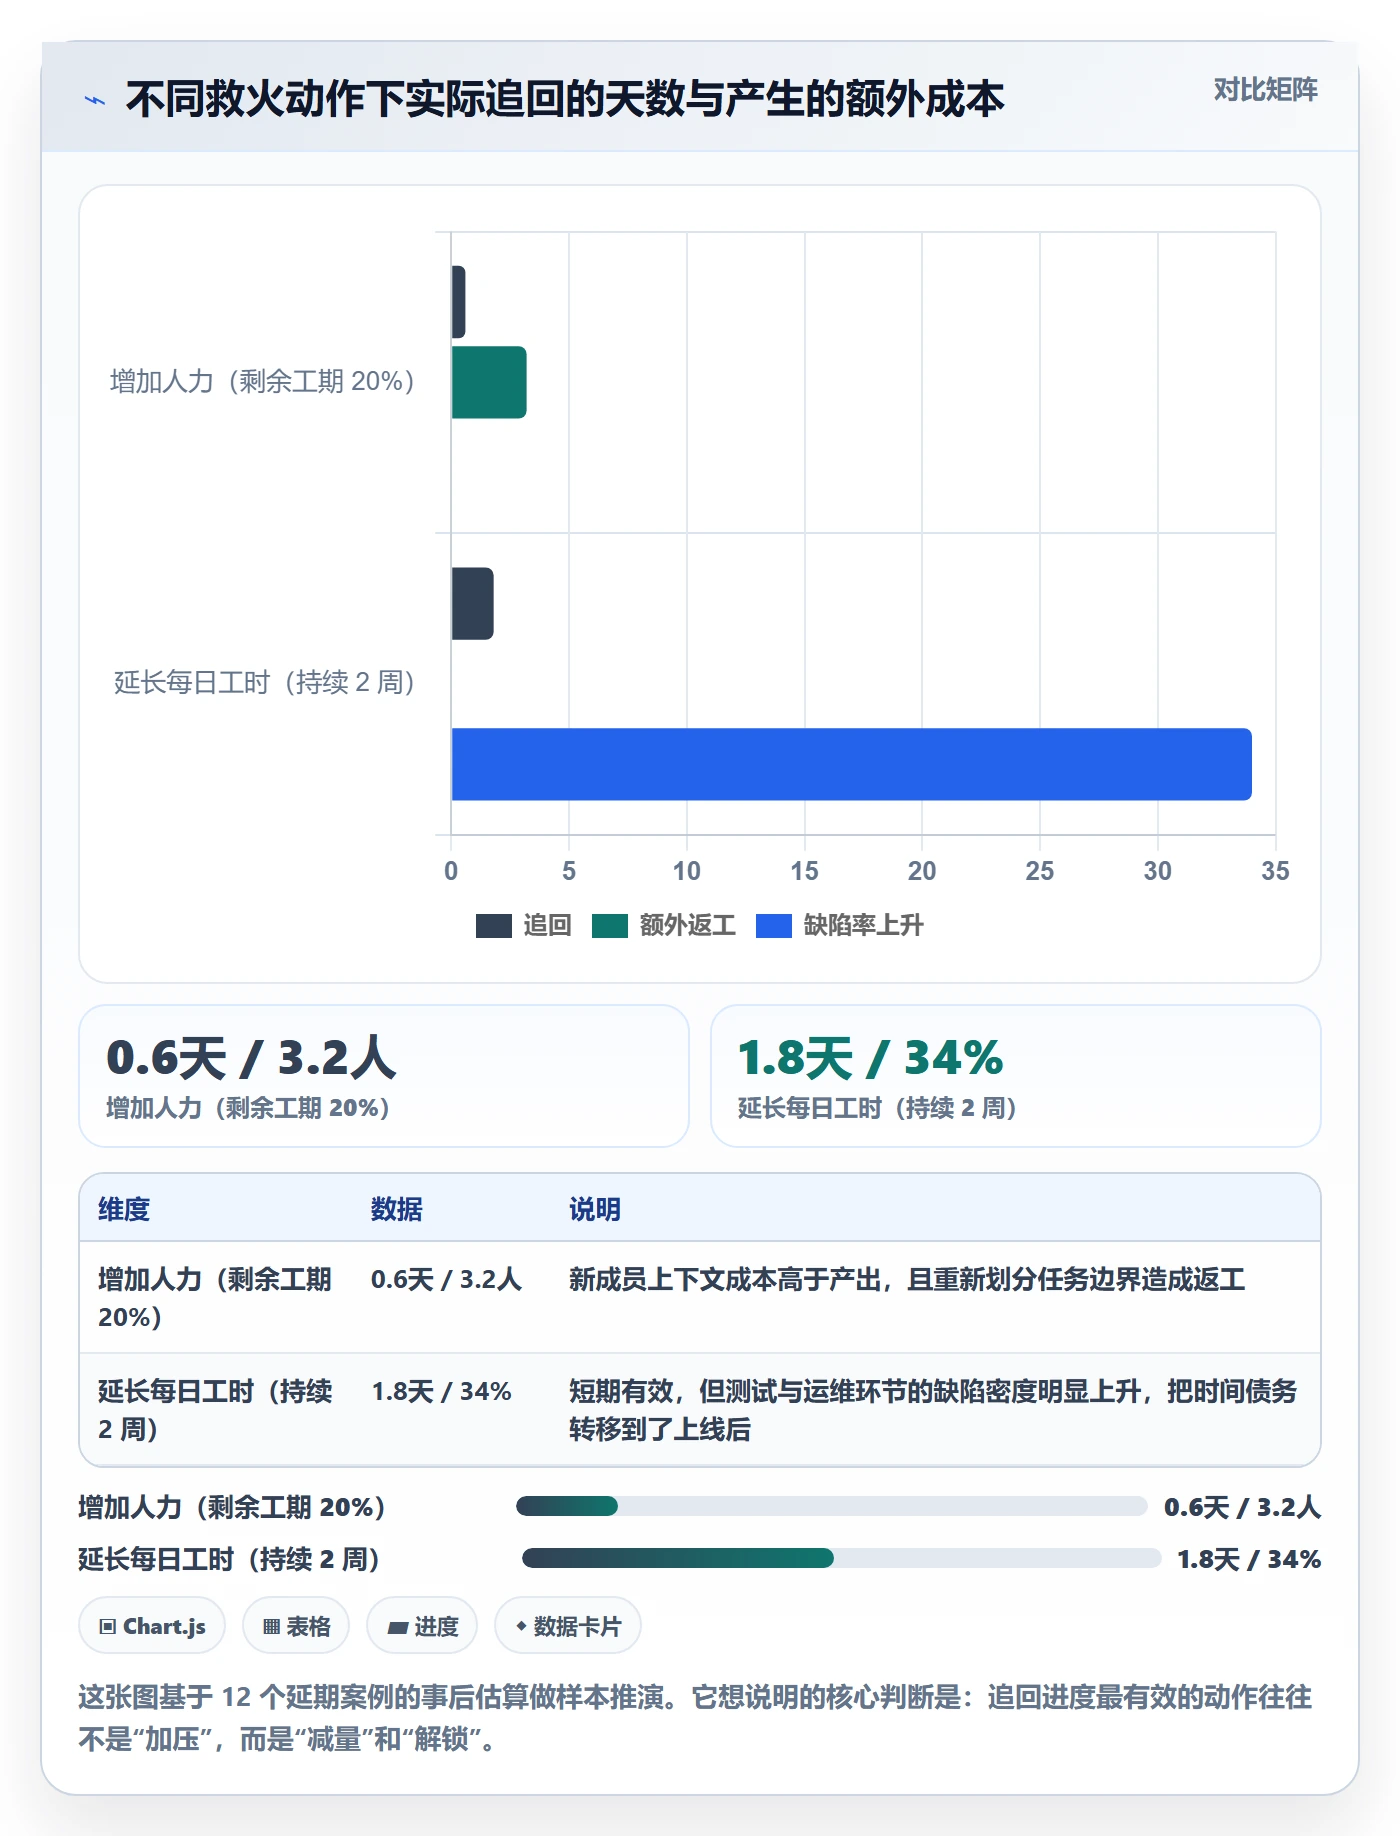
Task: Click the 延长每日工时 progress bar
Action: tap(841, 1558)
